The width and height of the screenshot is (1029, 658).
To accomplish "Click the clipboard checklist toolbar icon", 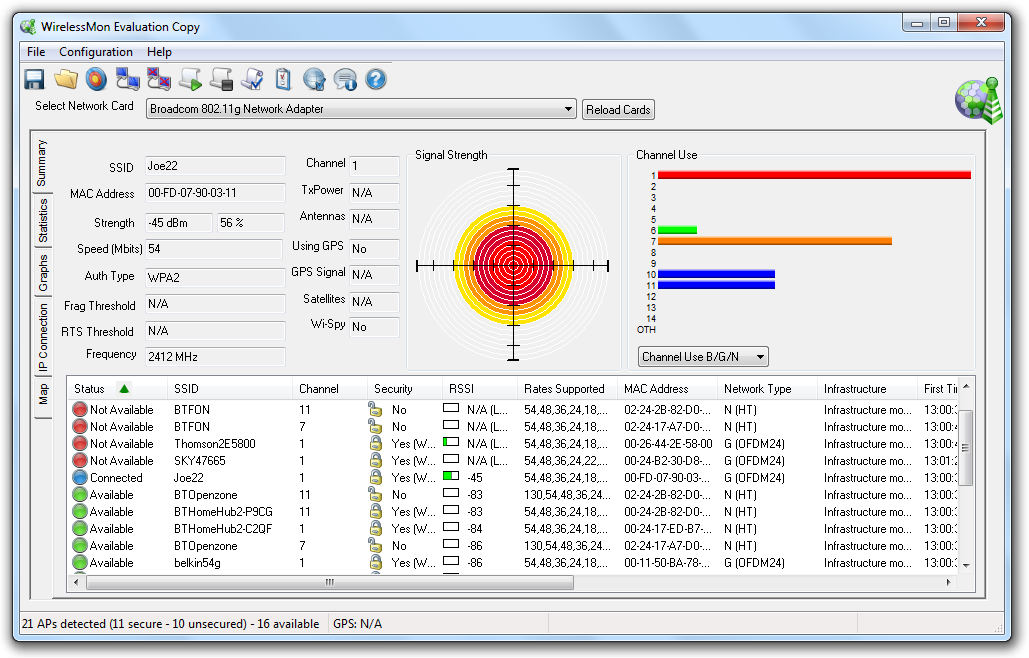I will click(x=283, y=79).
